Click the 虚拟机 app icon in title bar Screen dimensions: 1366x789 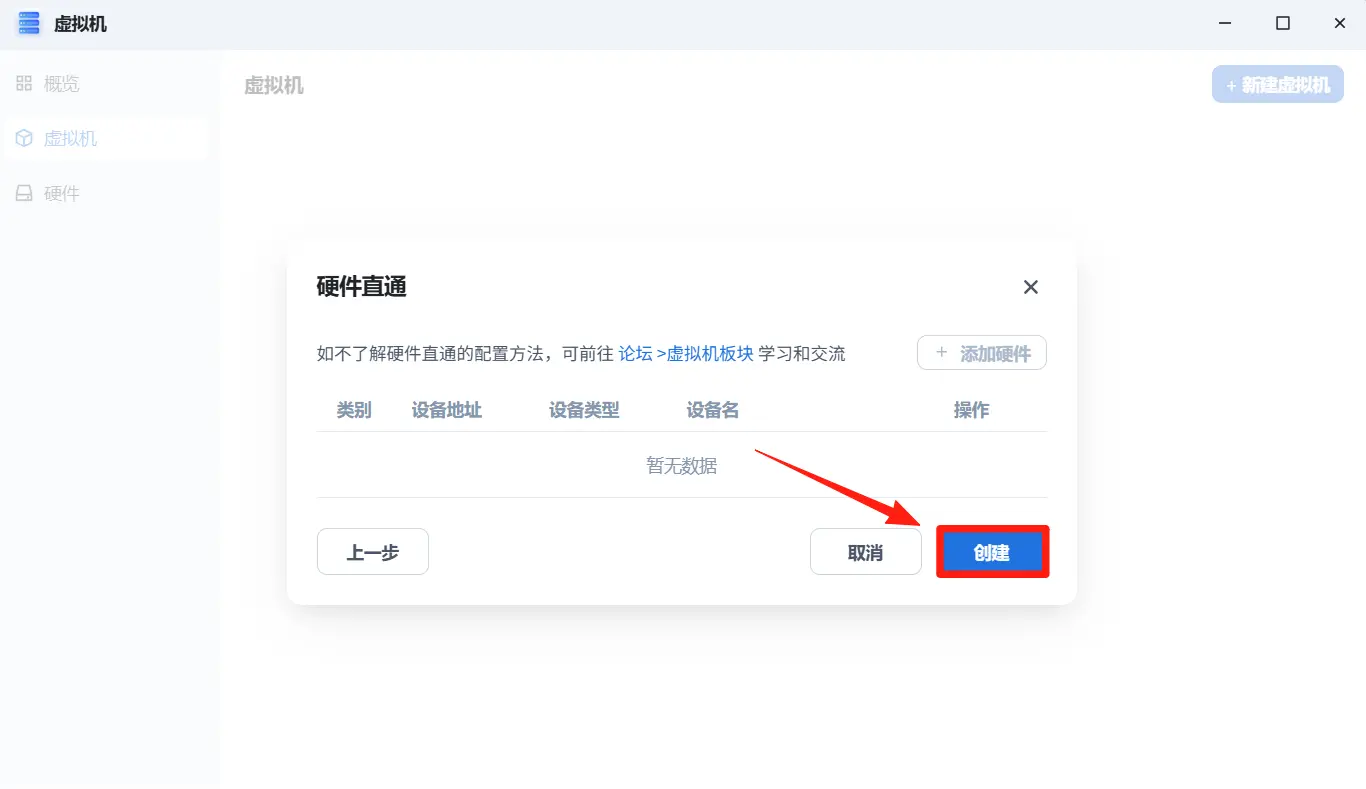29,24
